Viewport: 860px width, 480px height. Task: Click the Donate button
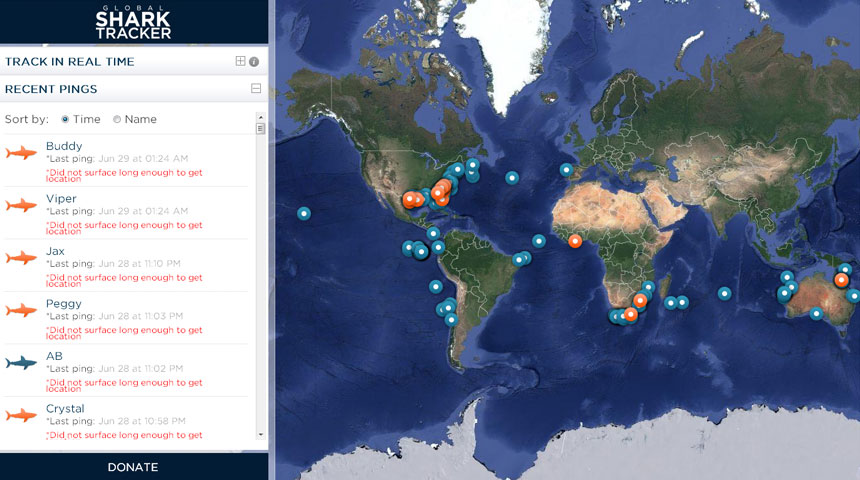tap(133, 467)
